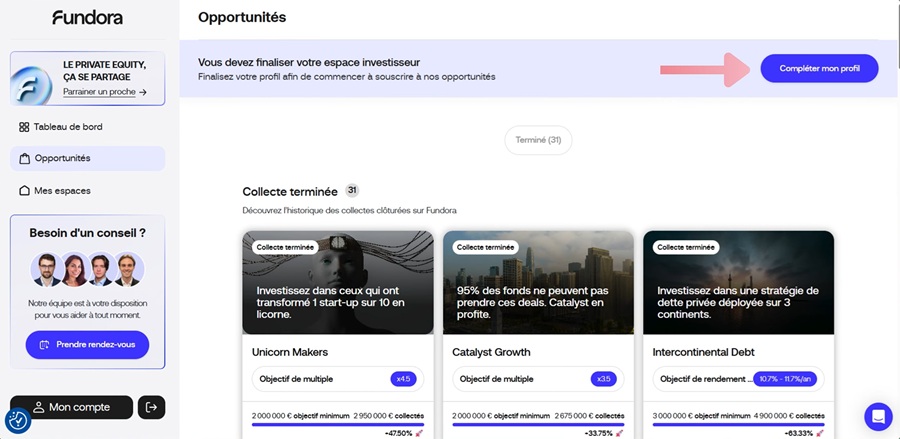Open Mes espaces section
900x439 pixels.
pyautogui.click(x=87, y=191)
